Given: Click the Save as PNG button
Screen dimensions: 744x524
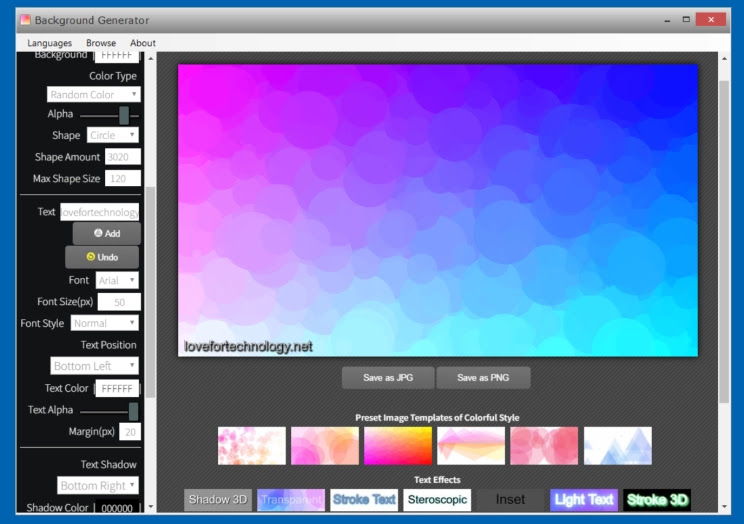Looking at the screenshot, I should tap(483, 378).
